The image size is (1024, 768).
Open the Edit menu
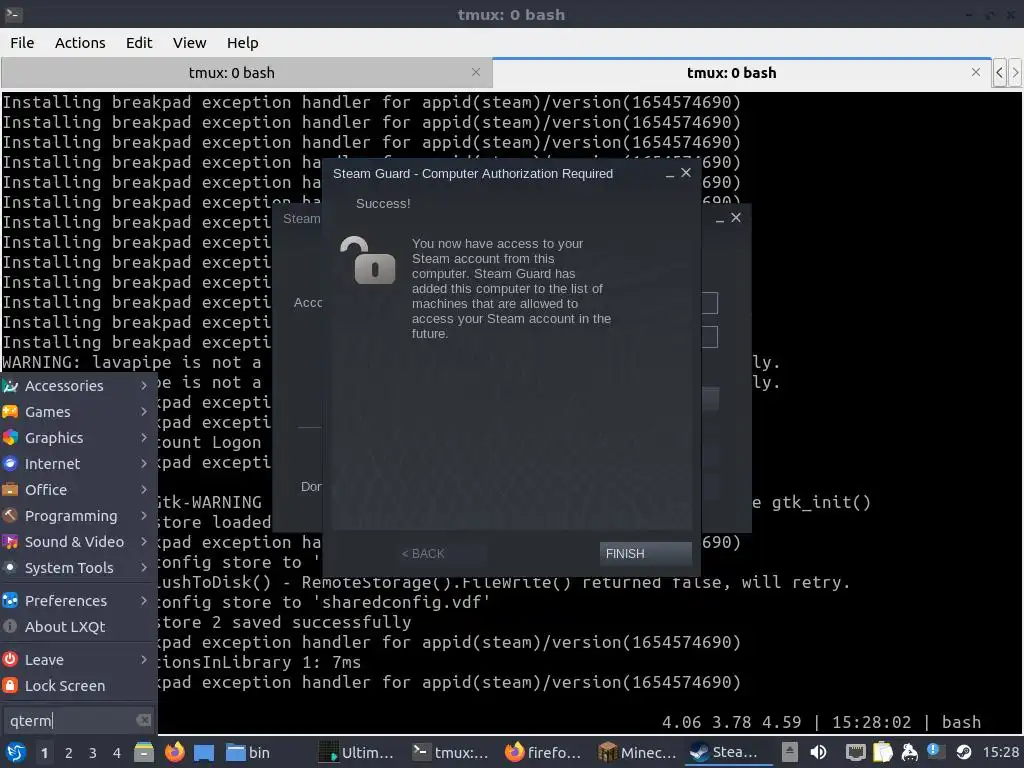[x=138, y=42]
